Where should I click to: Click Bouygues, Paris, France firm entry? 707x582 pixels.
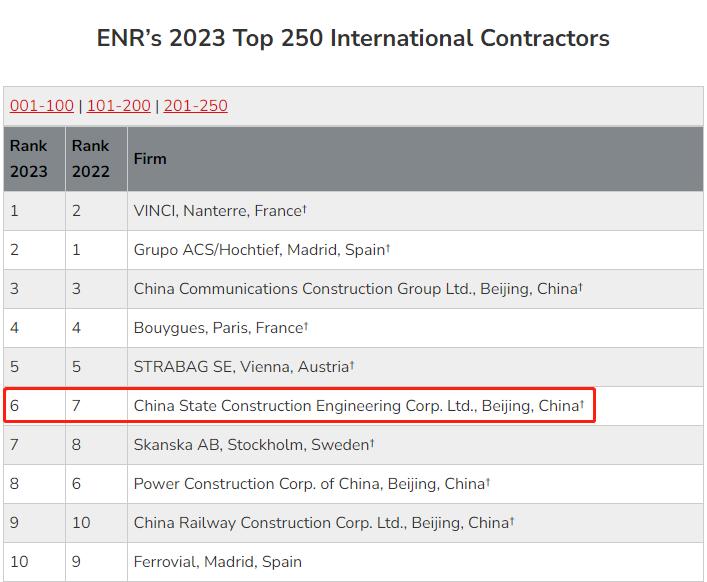[x=220, y=328]
